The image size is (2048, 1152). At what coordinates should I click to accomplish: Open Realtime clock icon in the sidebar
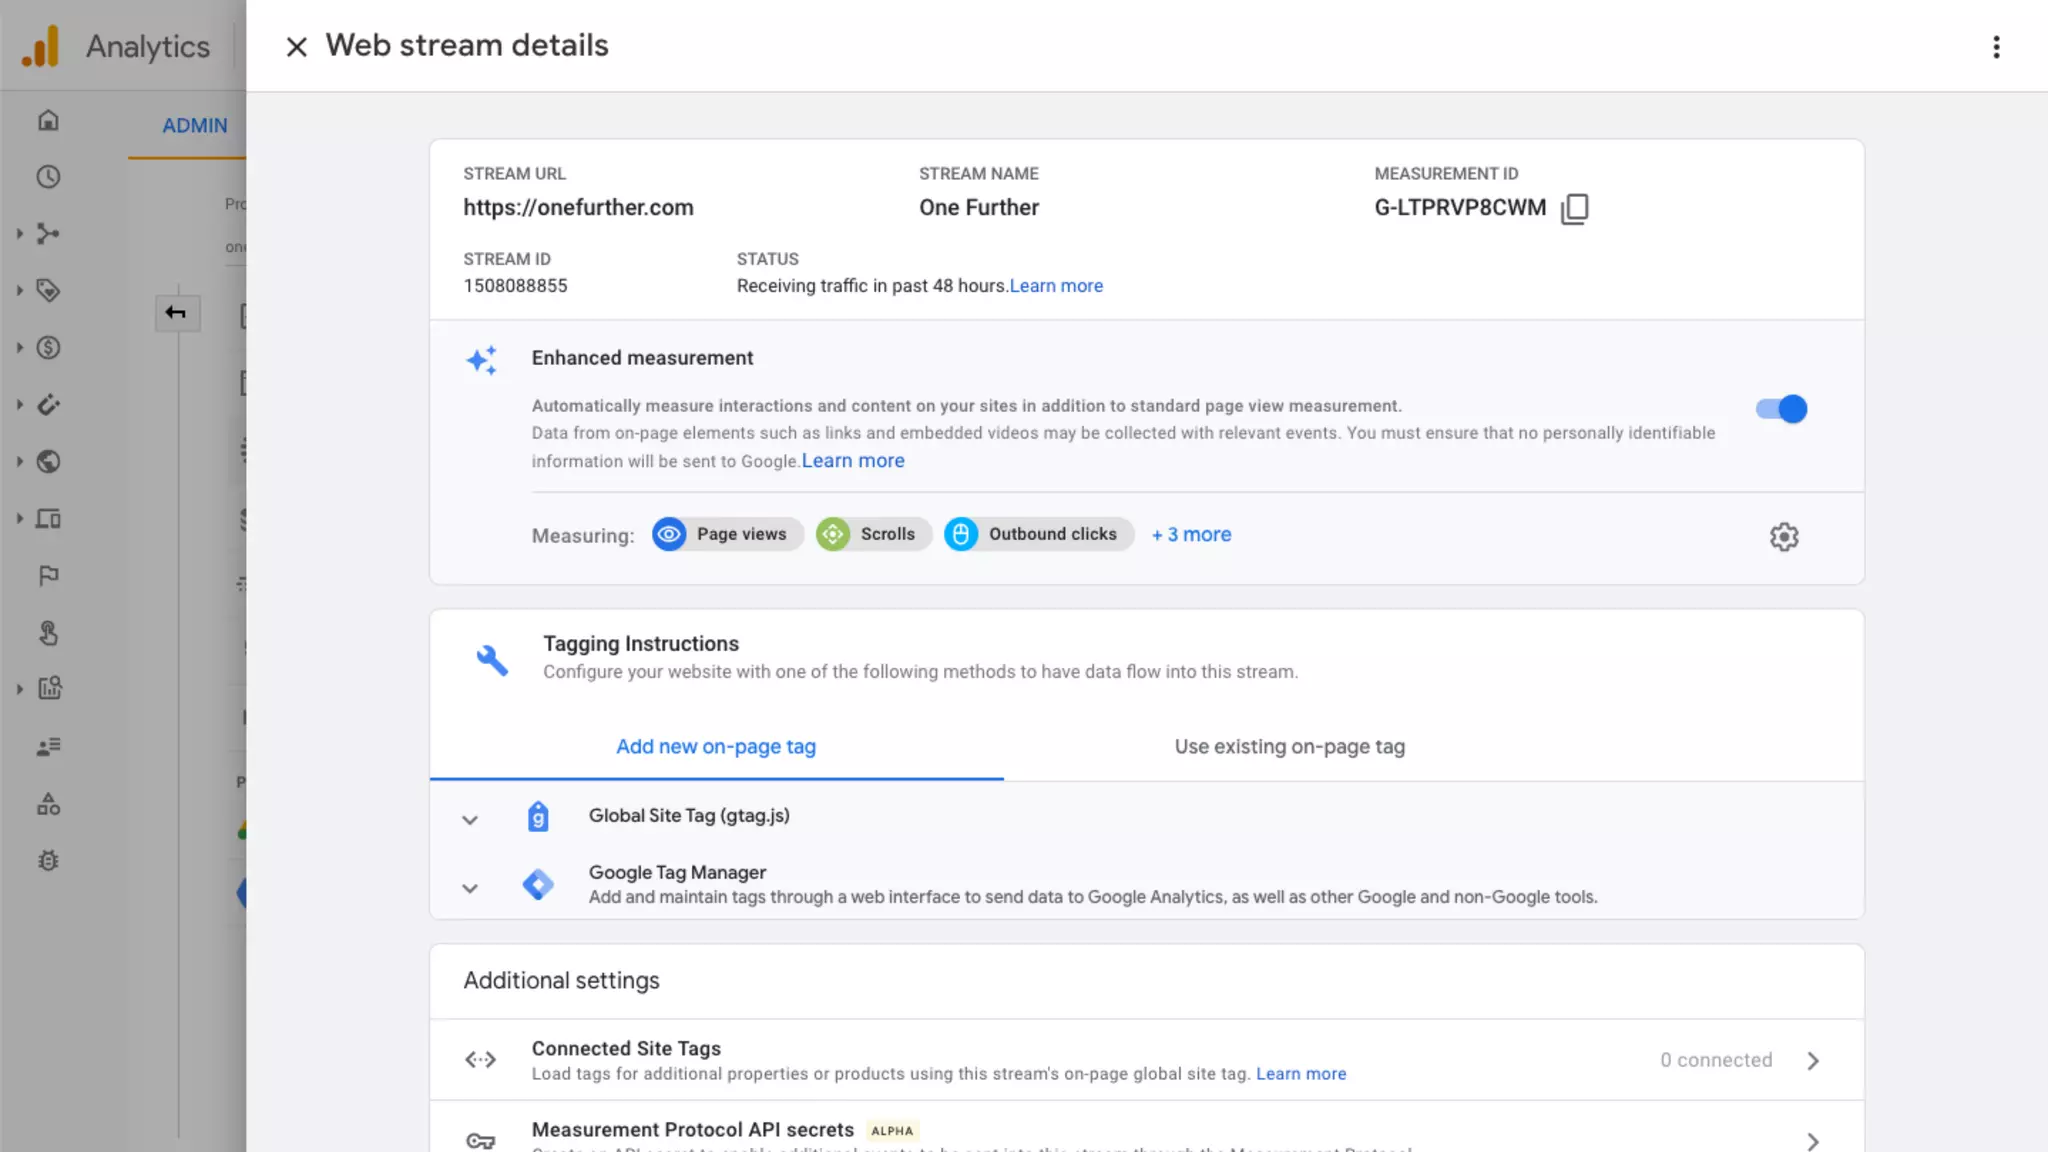point(48,177)
